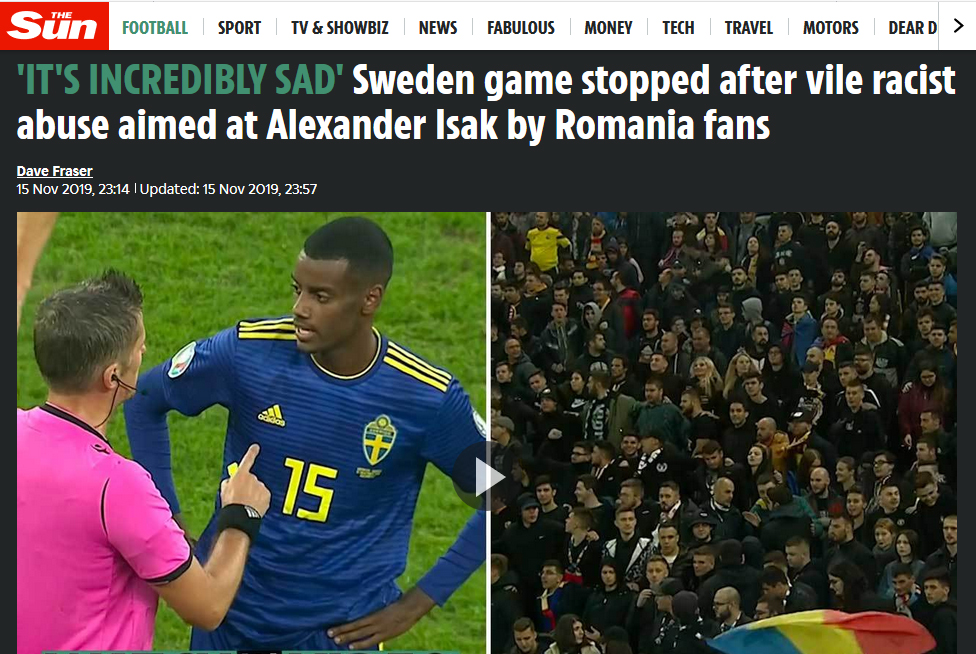The image size is (976, 654).
Task: Open the MOTORS section
Action: tap(830, 28)
